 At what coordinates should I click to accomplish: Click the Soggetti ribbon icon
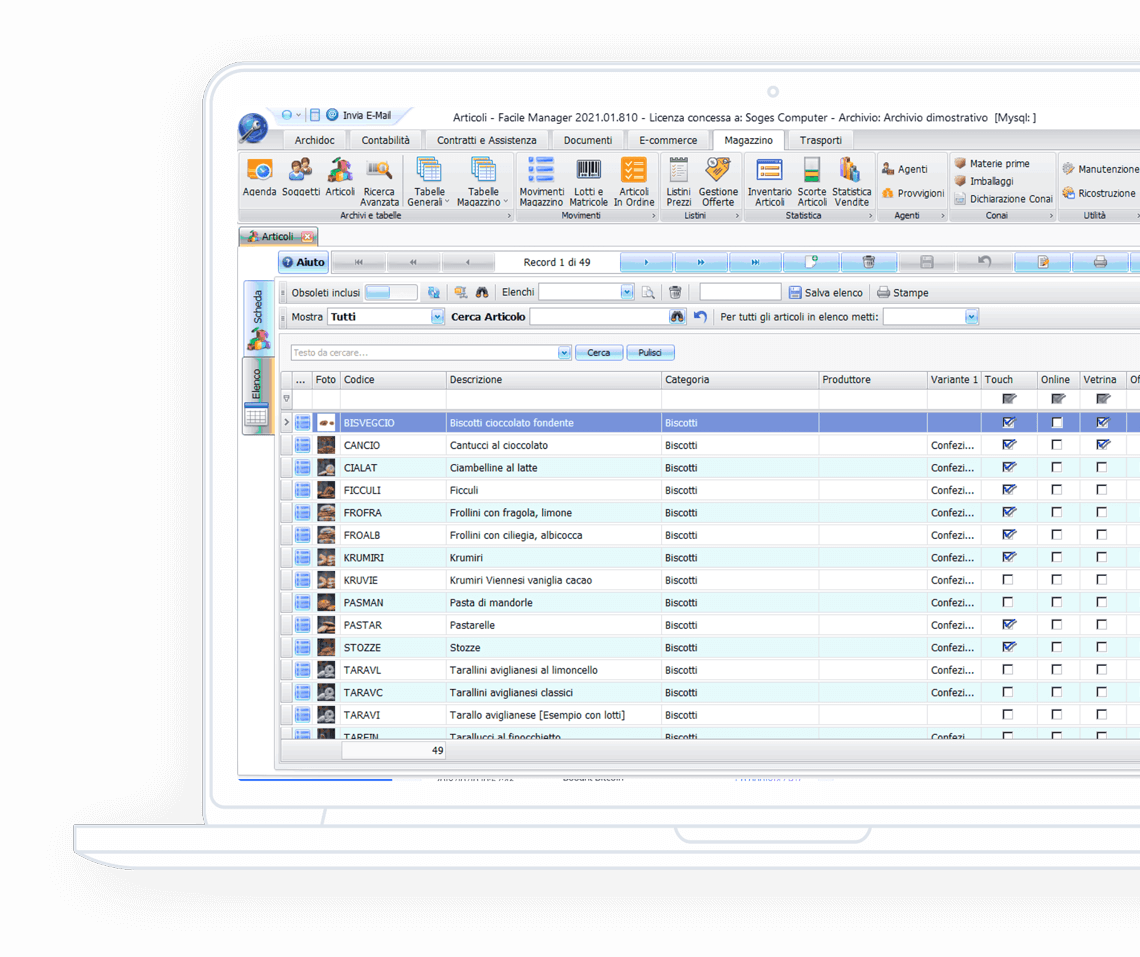(x=300, y=172)
